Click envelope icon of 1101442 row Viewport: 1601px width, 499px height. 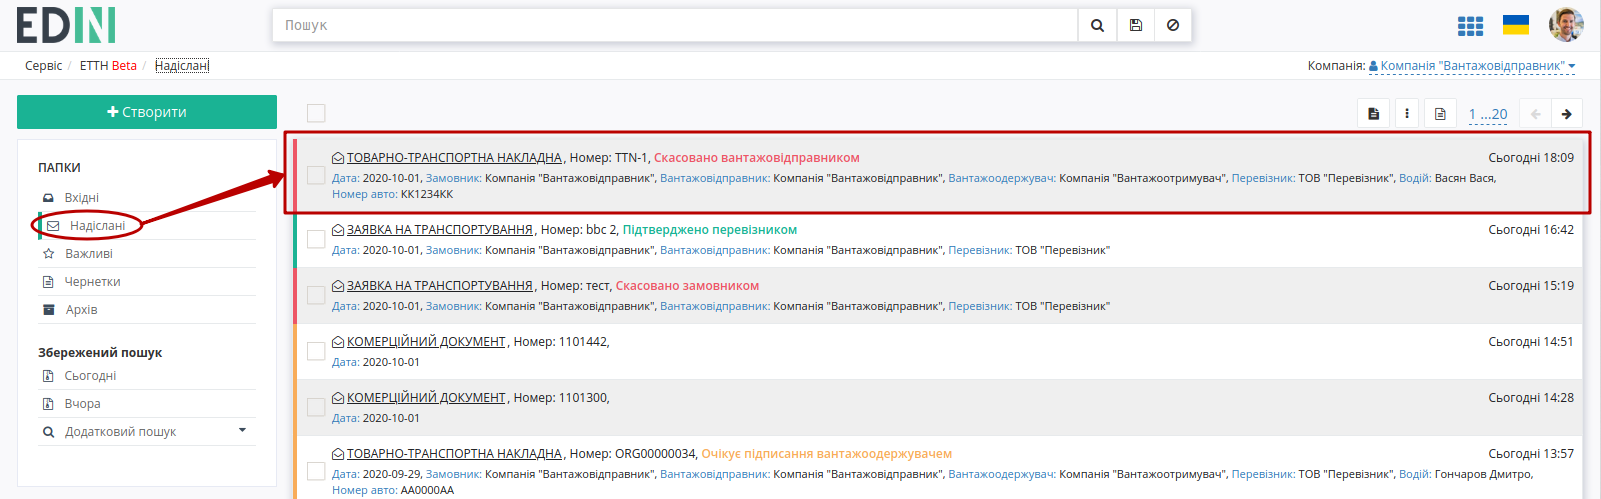(x=338, y=342)
